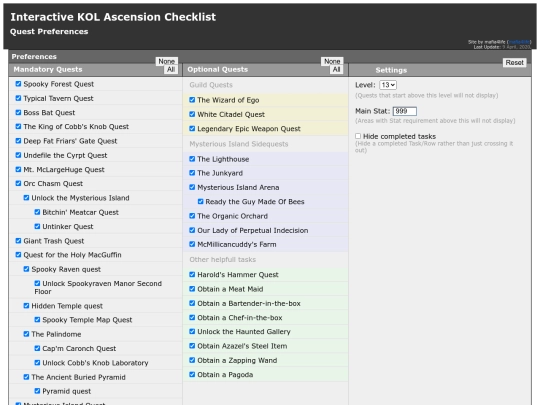Uncheck Cap'm Caronch Quest checkbox

point(37,348)
